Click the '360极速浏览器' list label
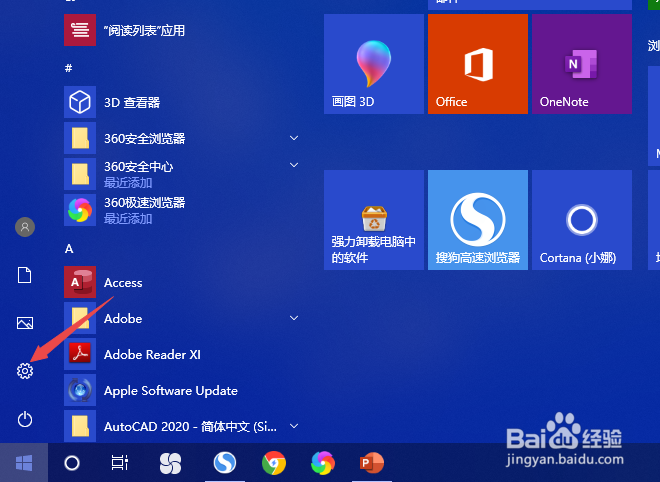 [144, 202]
